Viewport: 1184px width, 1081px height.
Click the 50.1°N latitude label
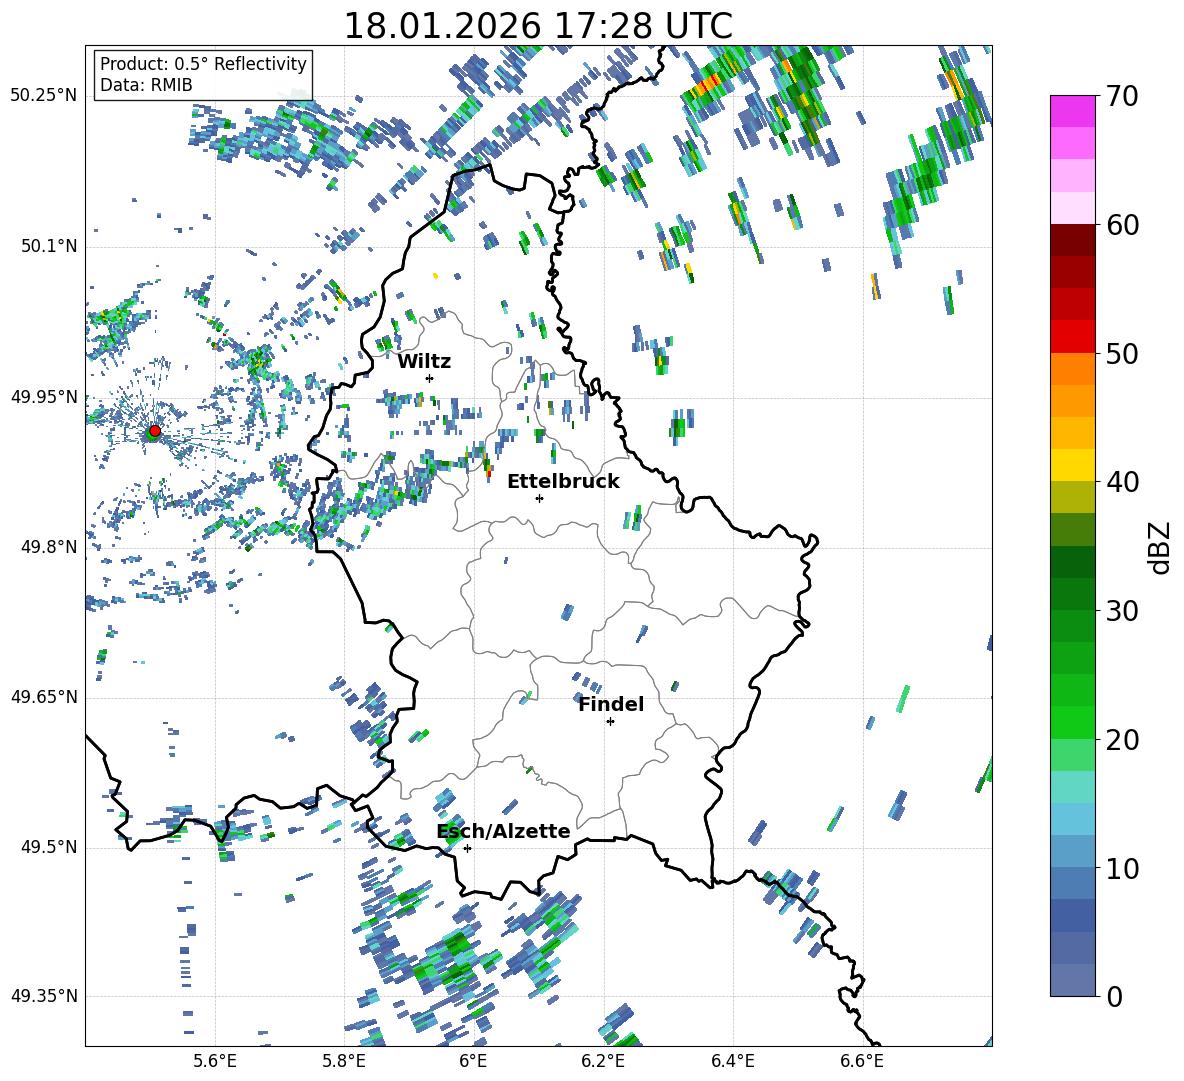[x=48, y=246]
